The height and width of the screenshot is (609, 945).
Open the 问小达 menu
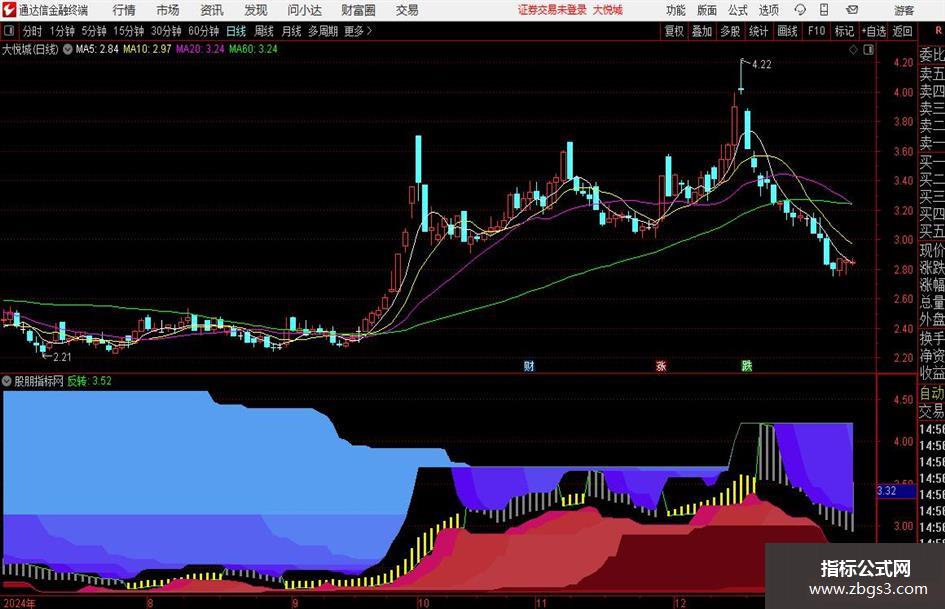304,10
